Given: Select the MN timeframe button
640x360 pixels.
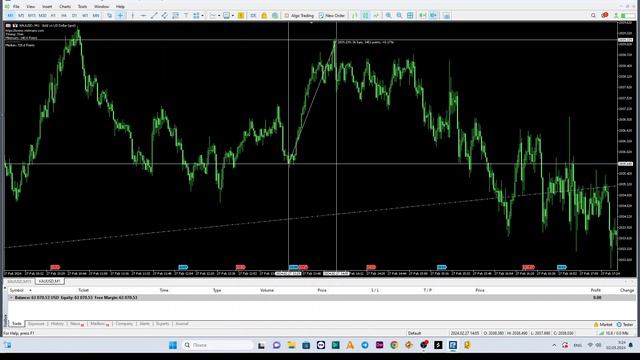Looking at the screenshot, I should tap(96, 16).
